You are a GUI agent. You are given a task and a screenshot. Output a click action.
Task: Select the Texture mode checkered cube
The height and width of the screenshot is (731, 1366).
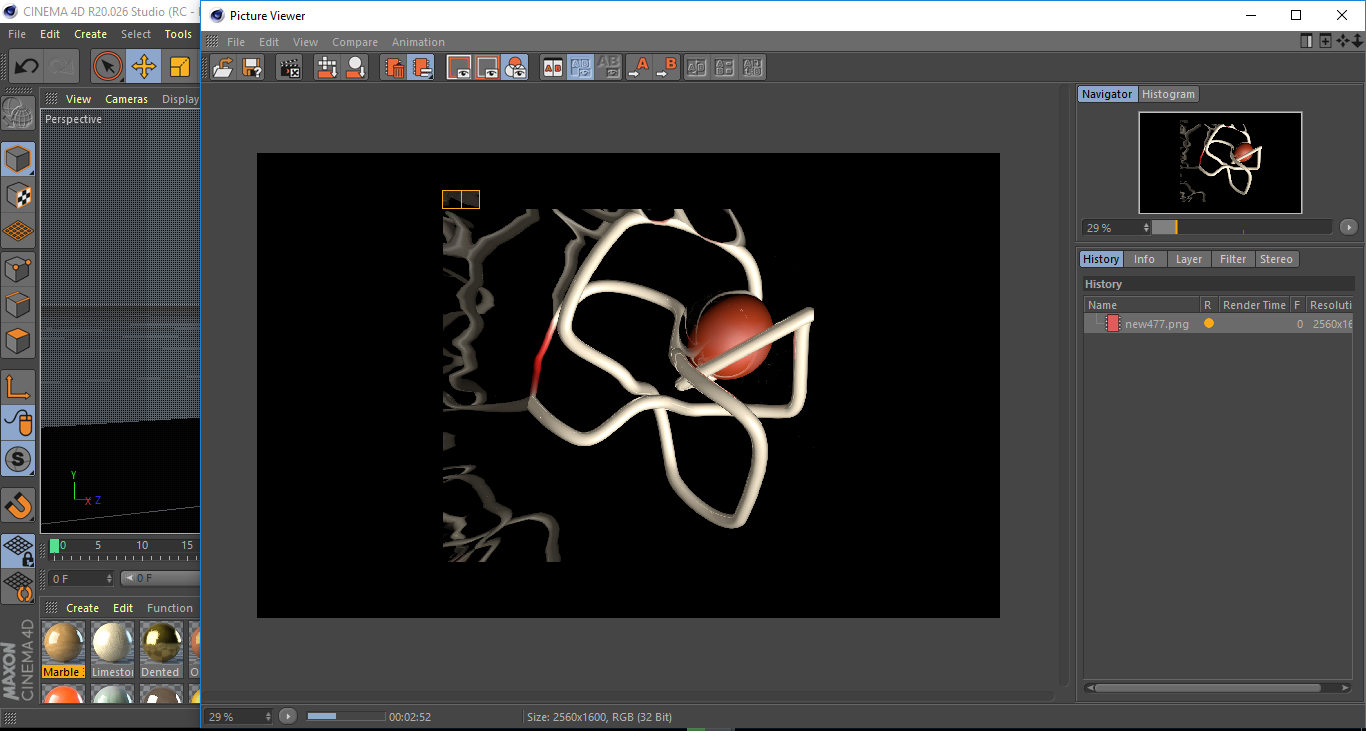point(18,195)
